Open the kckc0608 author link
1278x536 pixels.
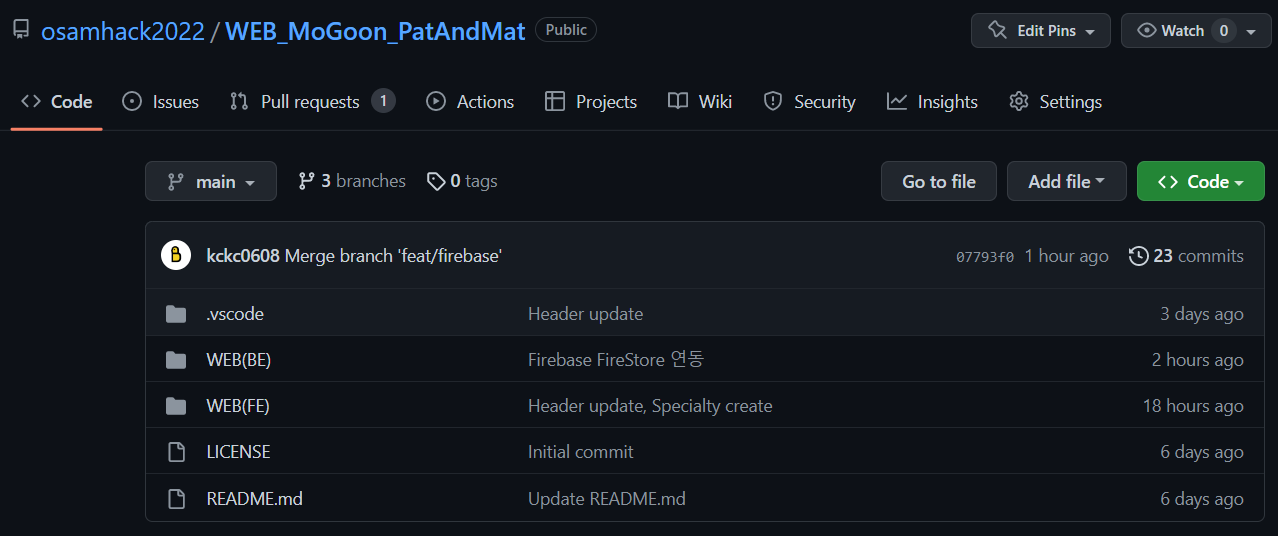(243, 256)
